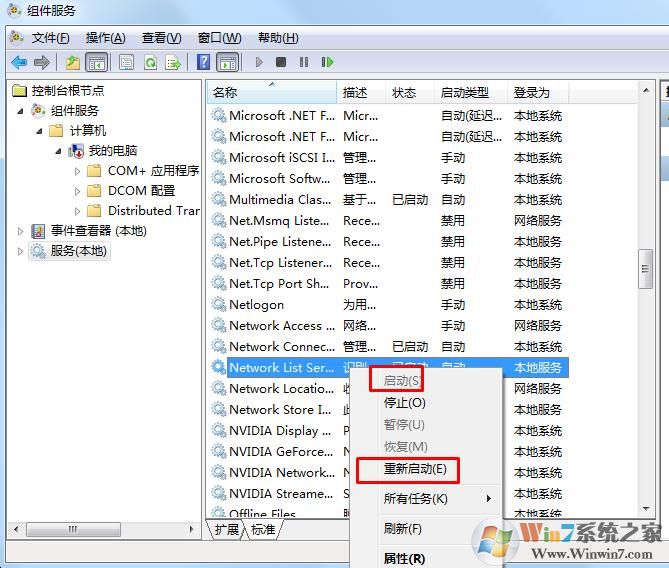Screen dimensions: 669x568
Task: Select the Microsoft iSCSI Initiator row
Action: coord(389,157)
